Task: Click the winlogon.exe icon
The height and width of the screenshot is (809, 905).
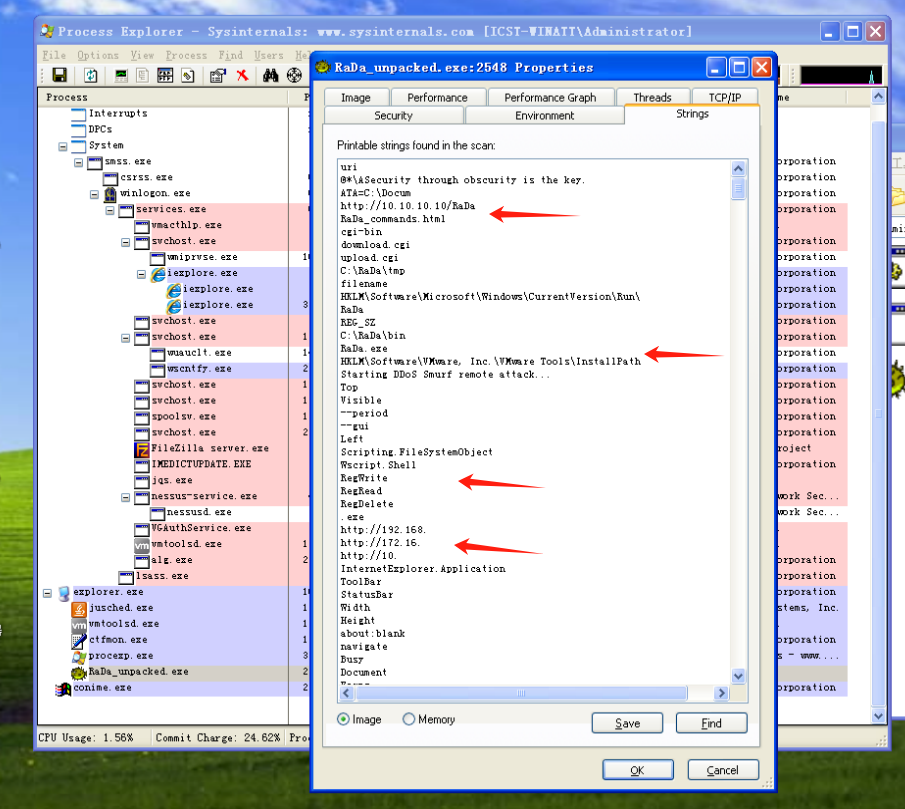Action: [x=110, y=194]
